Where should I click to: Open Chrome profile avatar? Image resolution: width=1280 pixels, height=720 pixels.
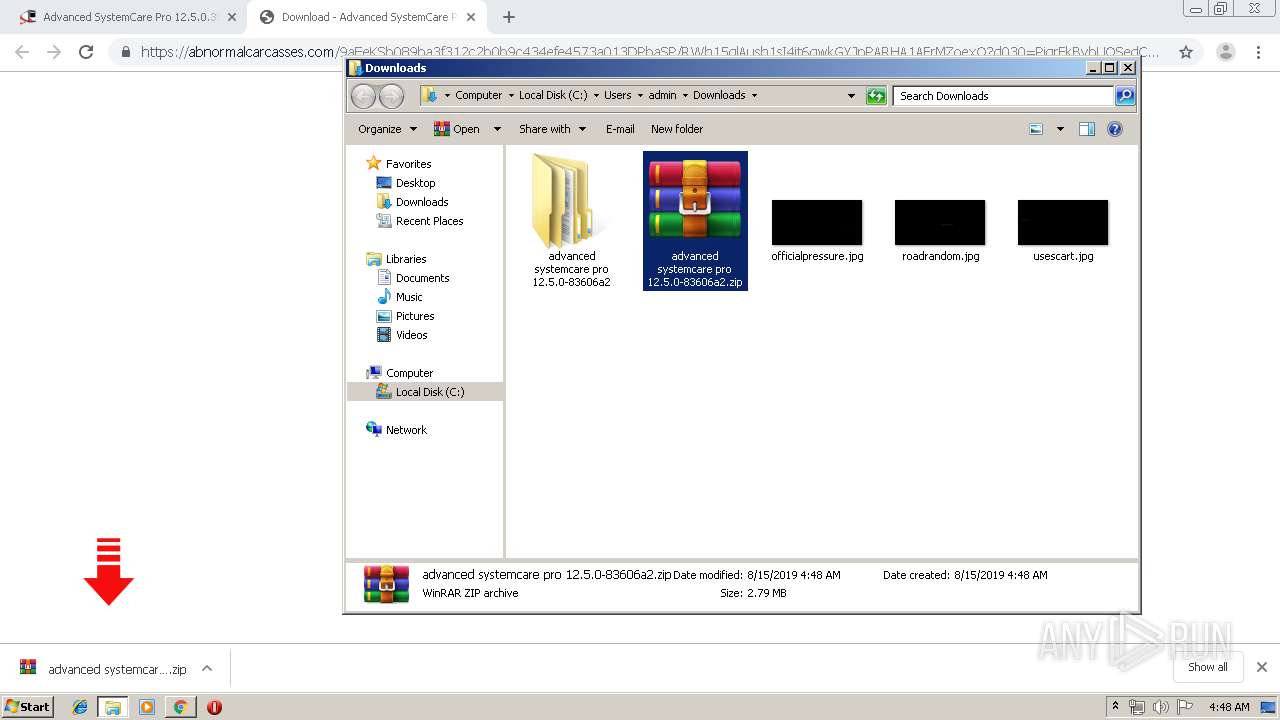click(1225, 52)
